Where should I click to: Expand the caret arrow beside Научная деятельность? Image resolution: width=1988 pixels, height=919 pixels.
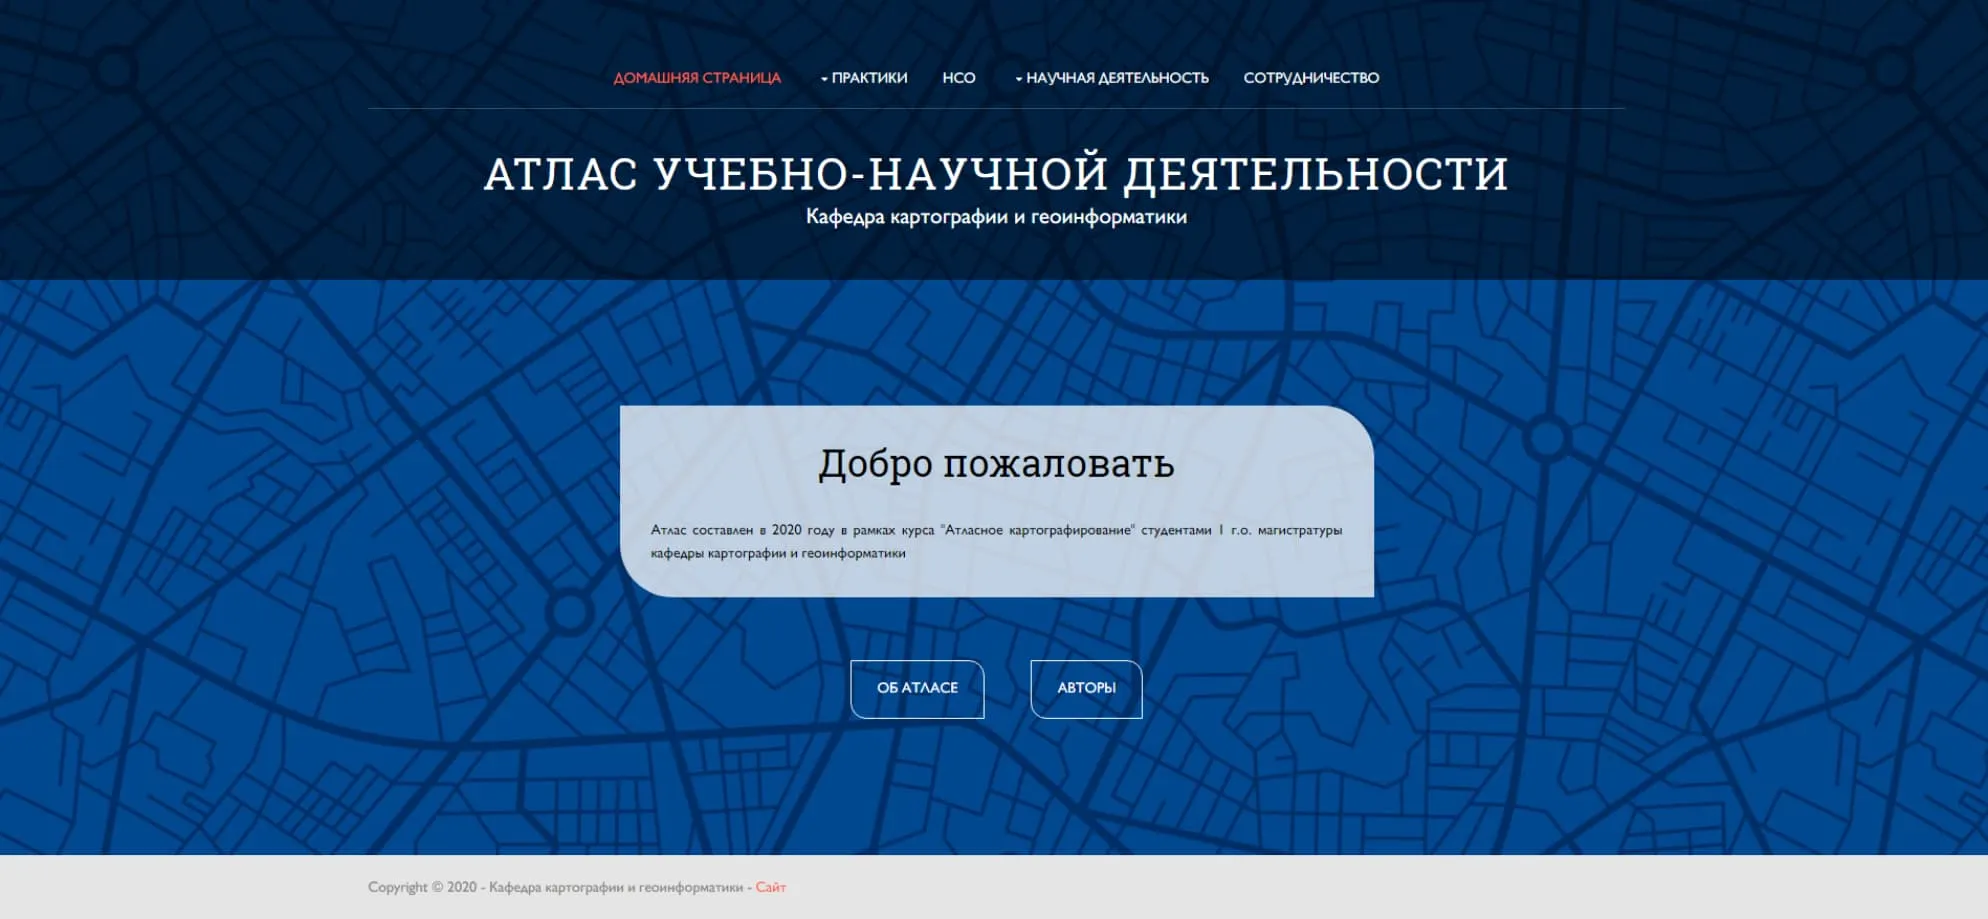click(1018, 79)
